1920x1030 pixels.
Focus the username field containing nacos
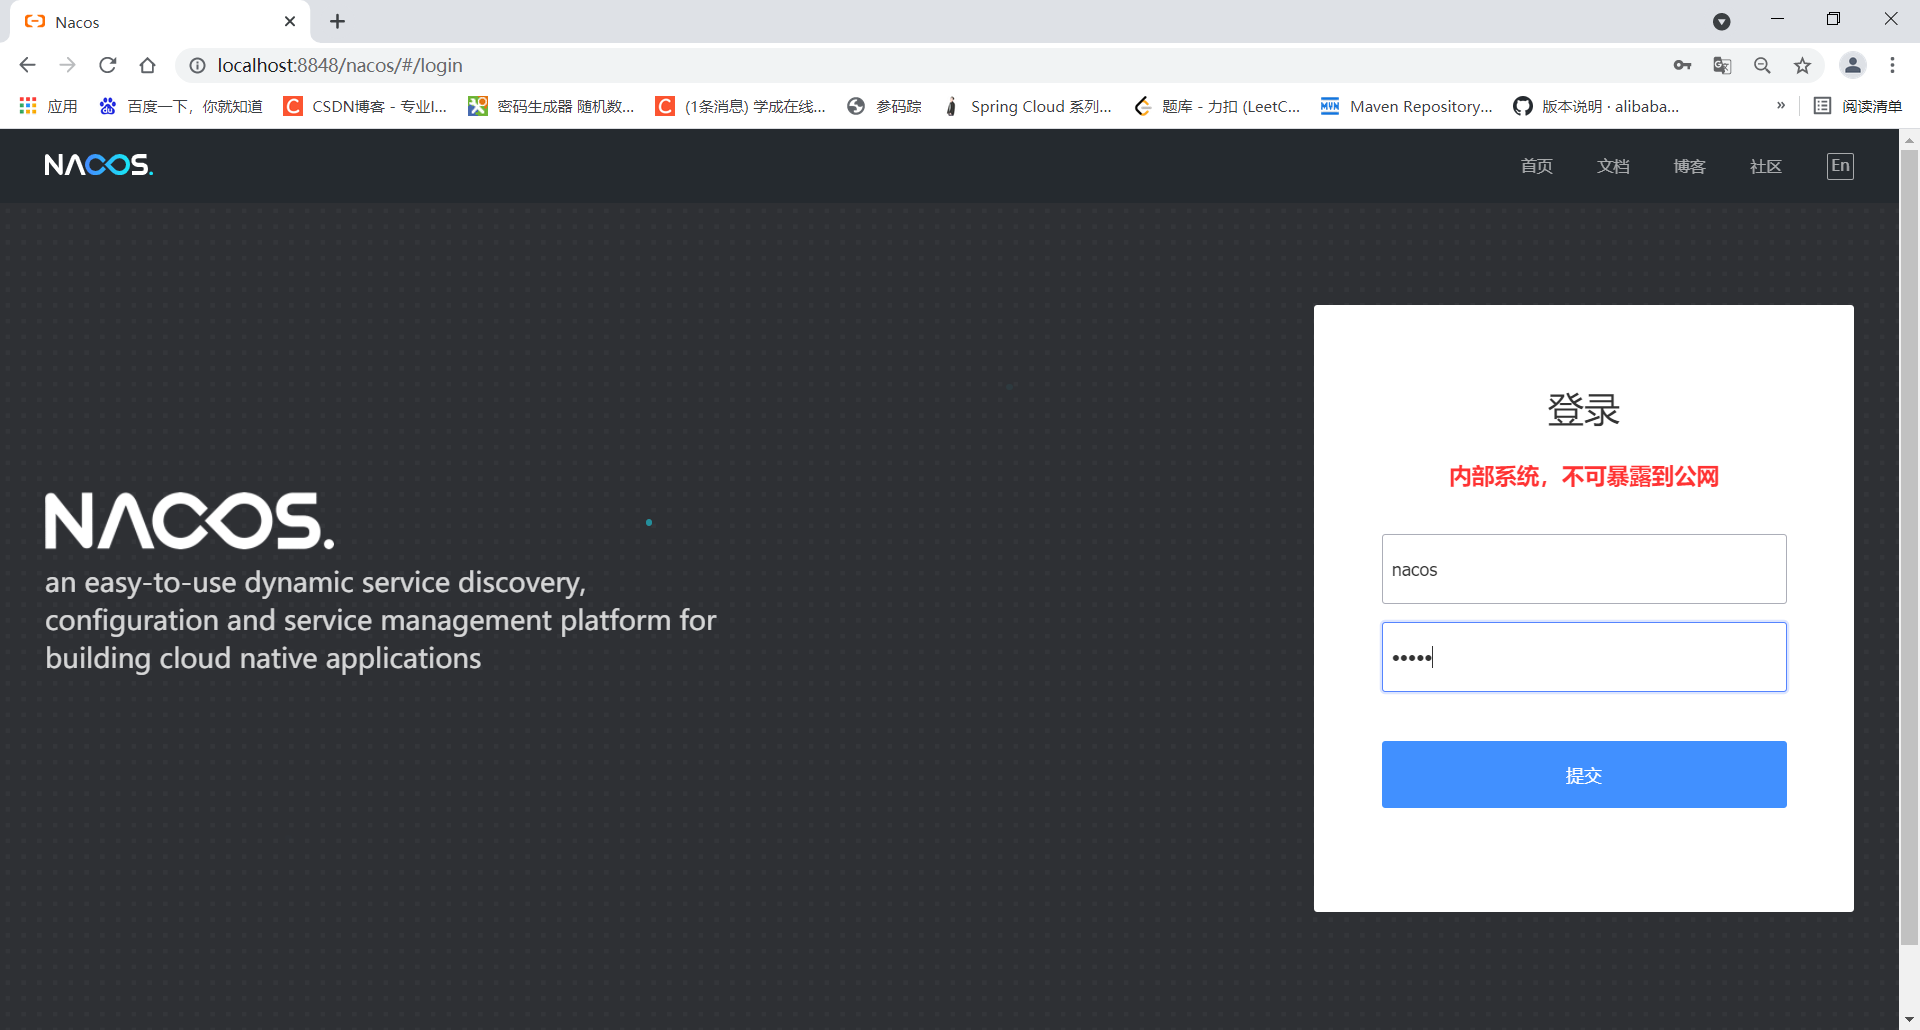1584,569
